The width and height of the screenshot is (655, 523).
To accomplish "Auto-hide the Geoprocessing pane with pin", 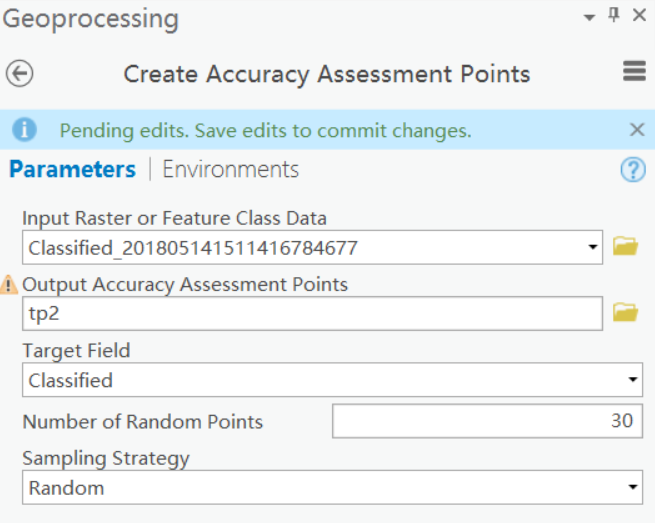I will pos(615,15).
